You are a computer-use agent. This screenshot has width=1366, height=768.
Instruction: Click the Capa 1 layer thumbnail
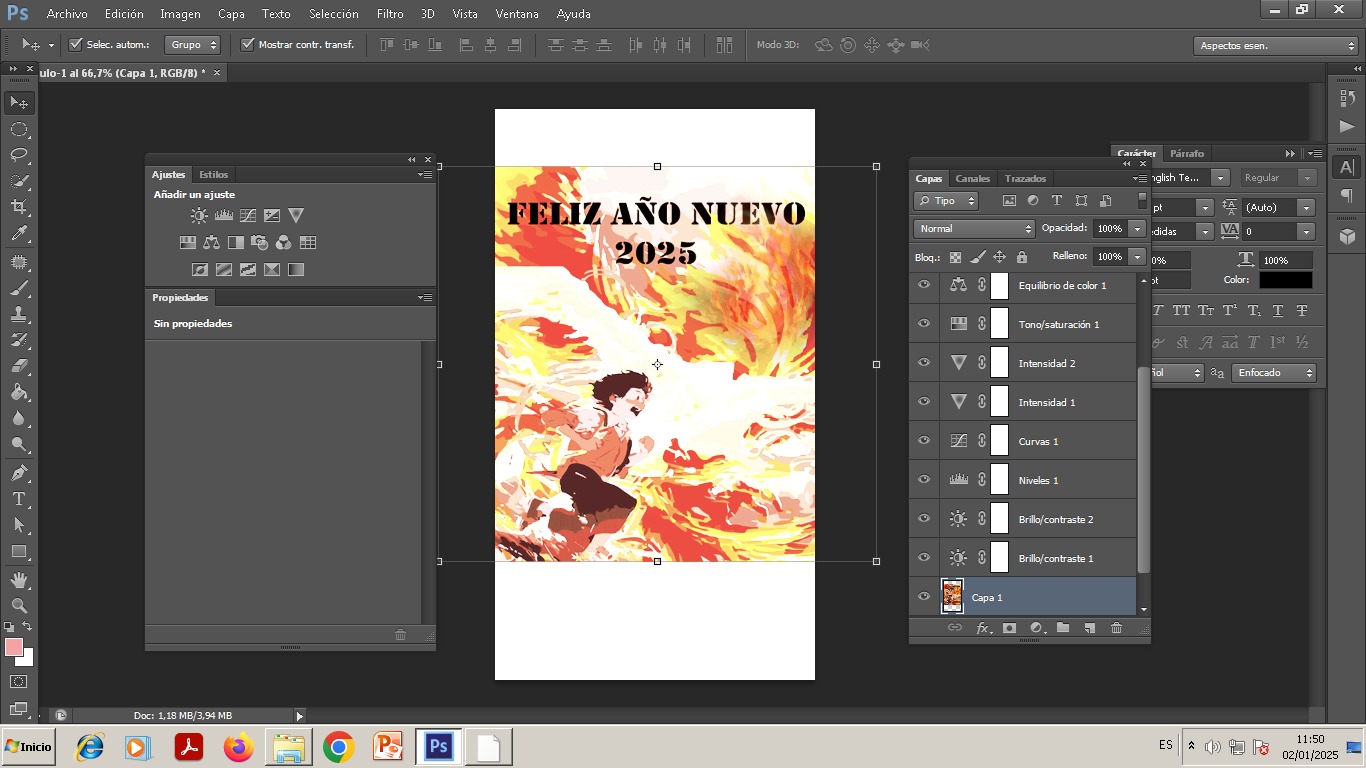952,597
